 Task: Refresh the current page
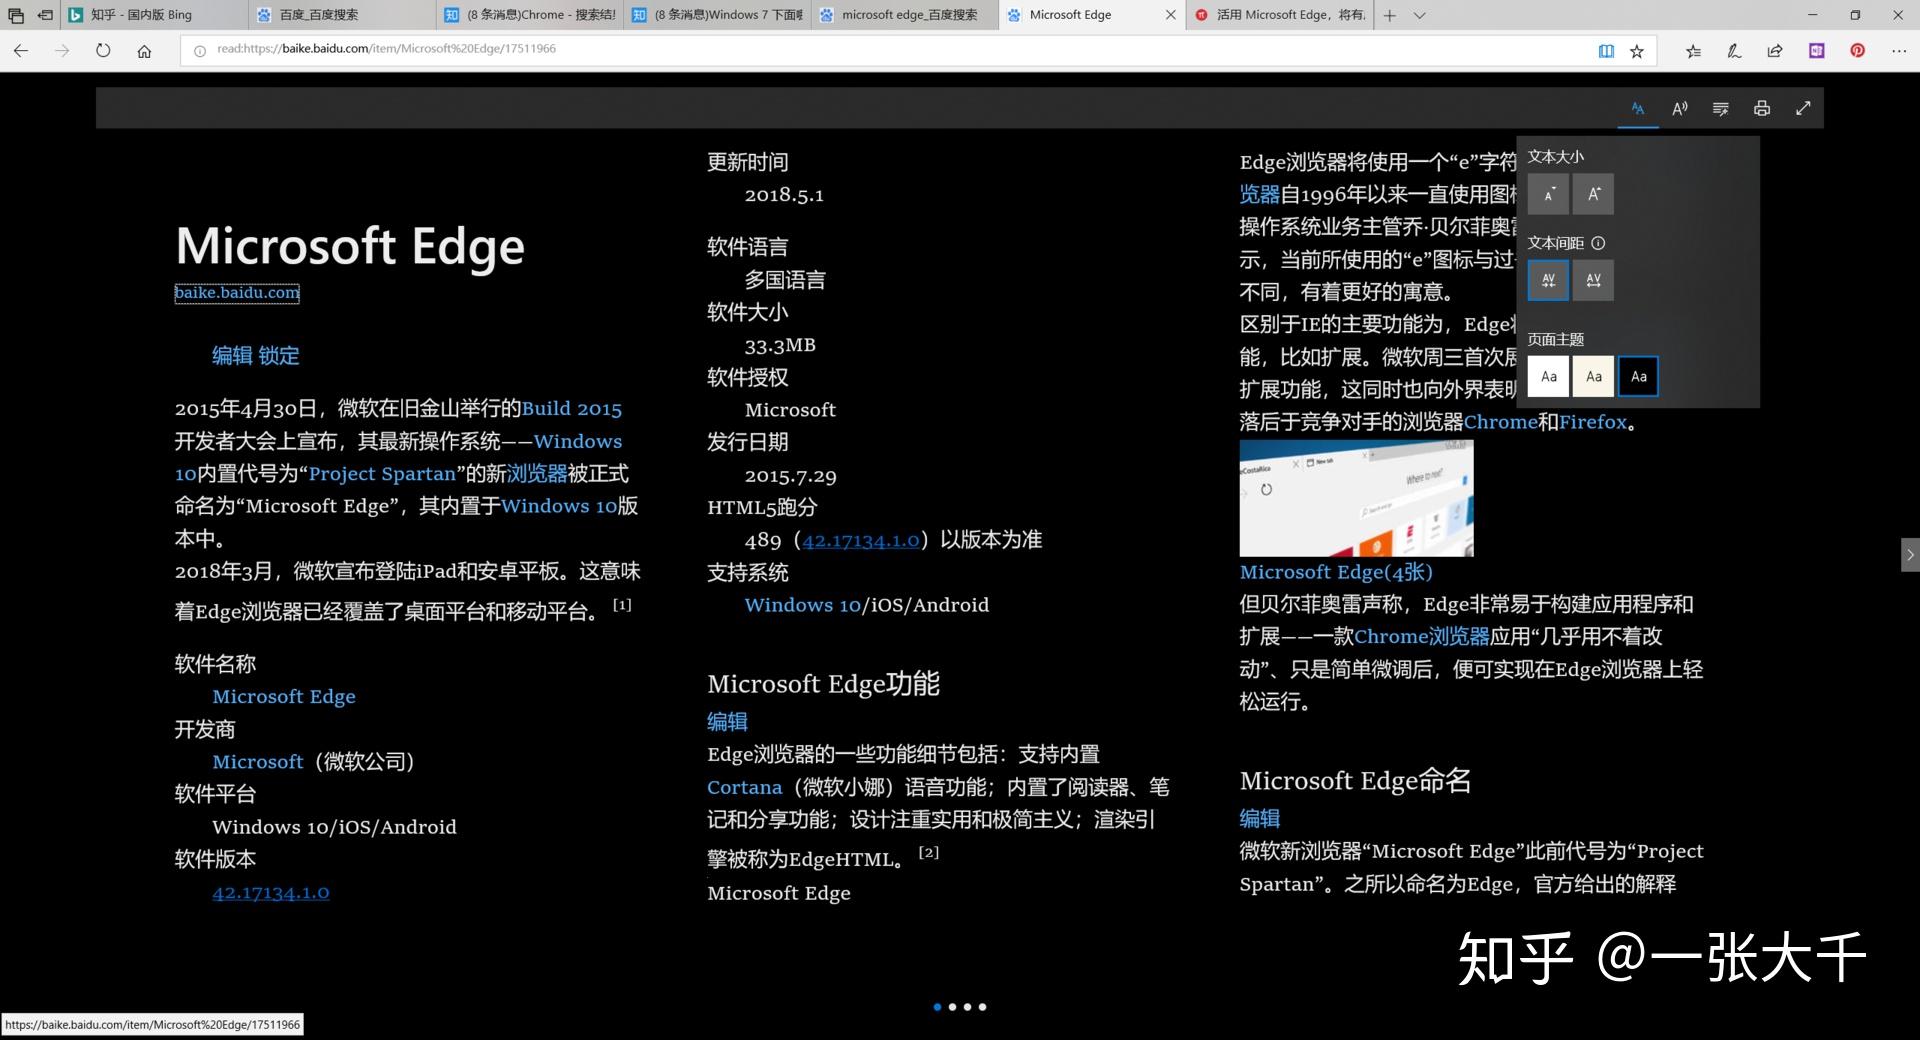pyautogui.click(x=103, y=51)
